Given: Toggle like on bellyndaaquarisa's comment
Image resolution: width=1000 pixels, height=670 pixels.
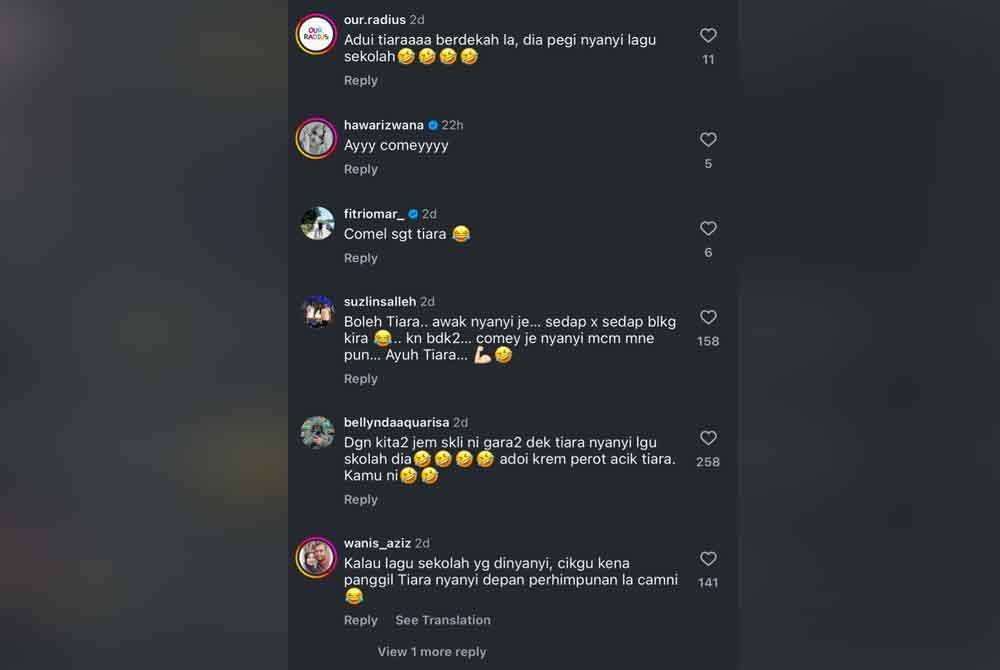Looking at the screenshot, I should [708, 437].
